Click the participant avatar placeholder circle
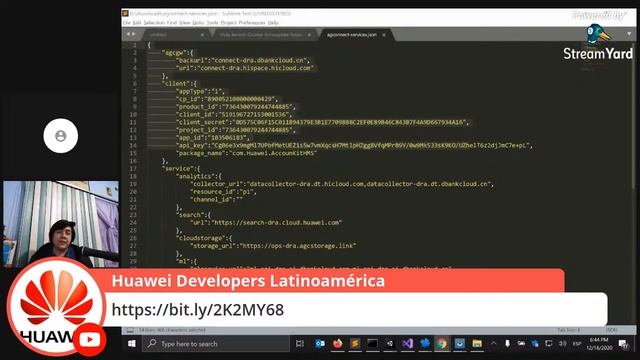Image resolution: width=640 pixels, height=360 pixels. click(61, 136)
